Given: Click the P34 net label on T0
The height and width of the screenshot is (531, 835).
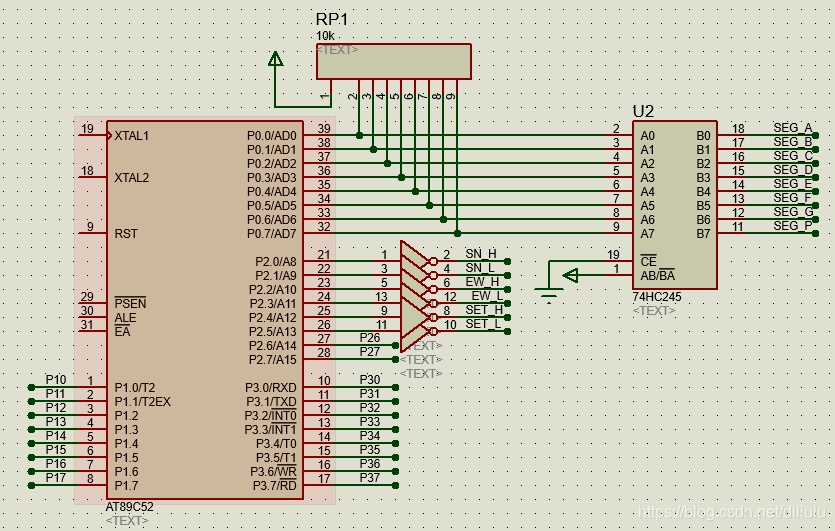Looking at the screenshot, I should (x=370, y=436).
